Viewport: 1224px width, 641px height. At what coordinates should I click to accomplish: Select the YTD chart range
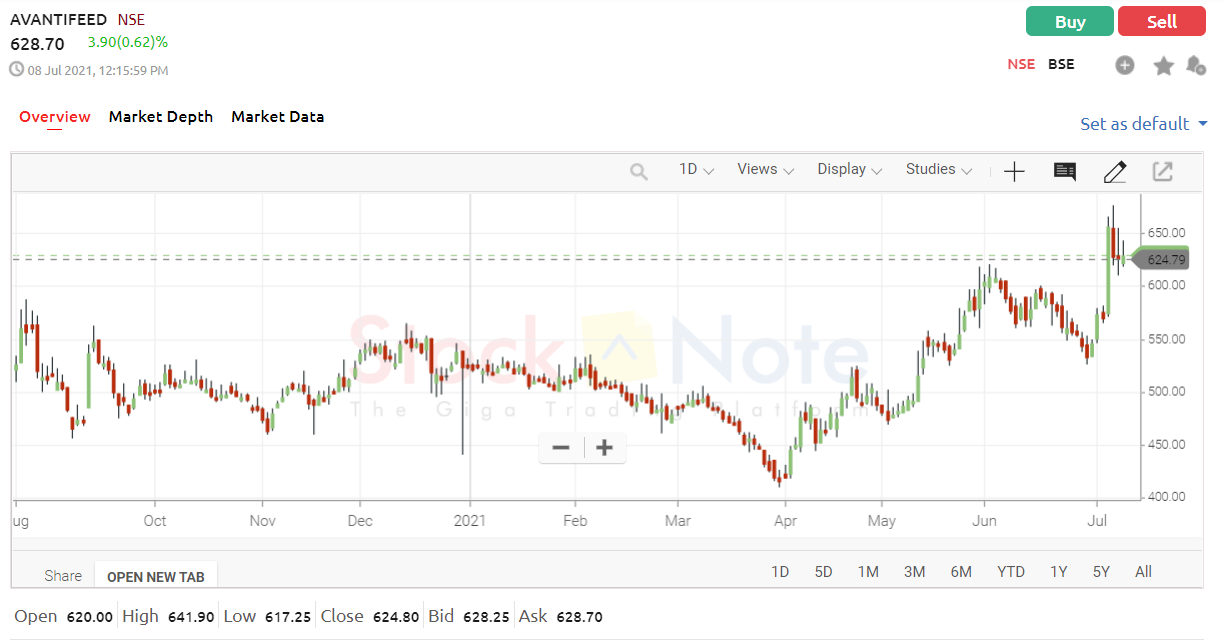click(x=1011, y=572)
